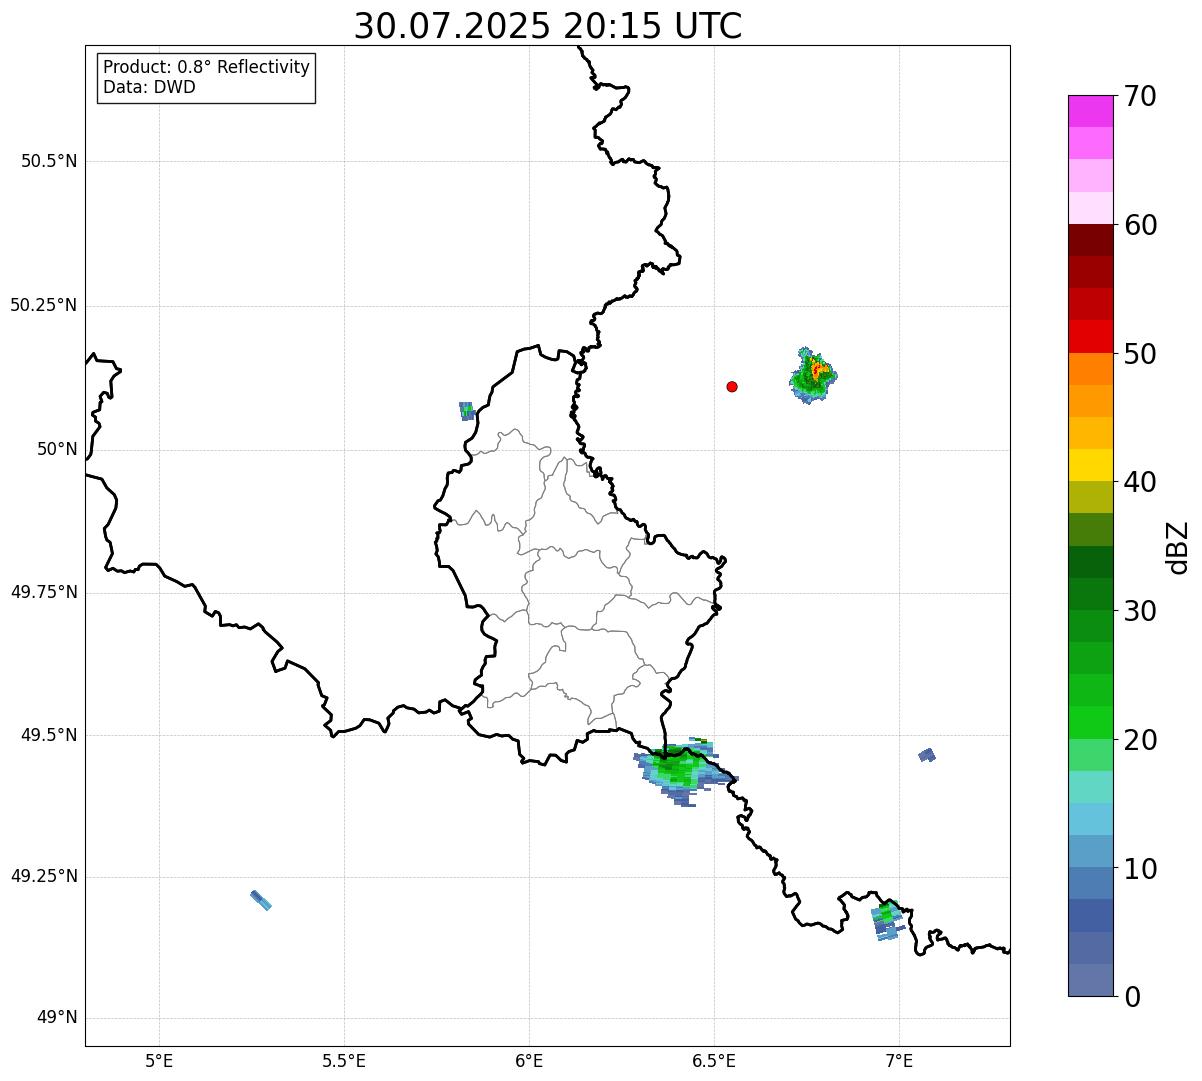
Task: Click the small blue echo near 7.1°E, 49.45°N
Action: [x=927, y=755]
